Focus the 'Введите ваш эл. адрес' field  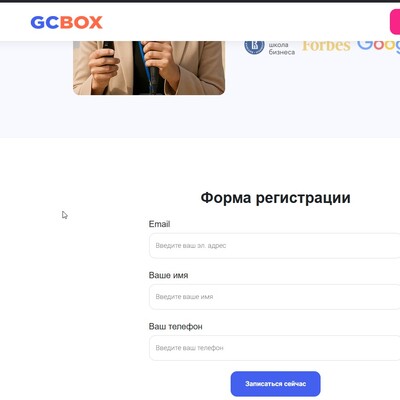274,246
